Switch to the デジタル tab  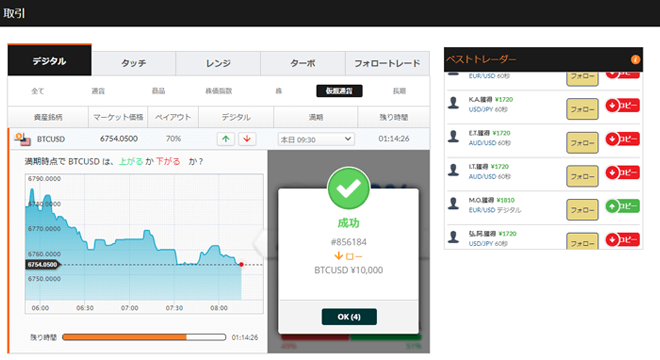click(x=50, y=61)
